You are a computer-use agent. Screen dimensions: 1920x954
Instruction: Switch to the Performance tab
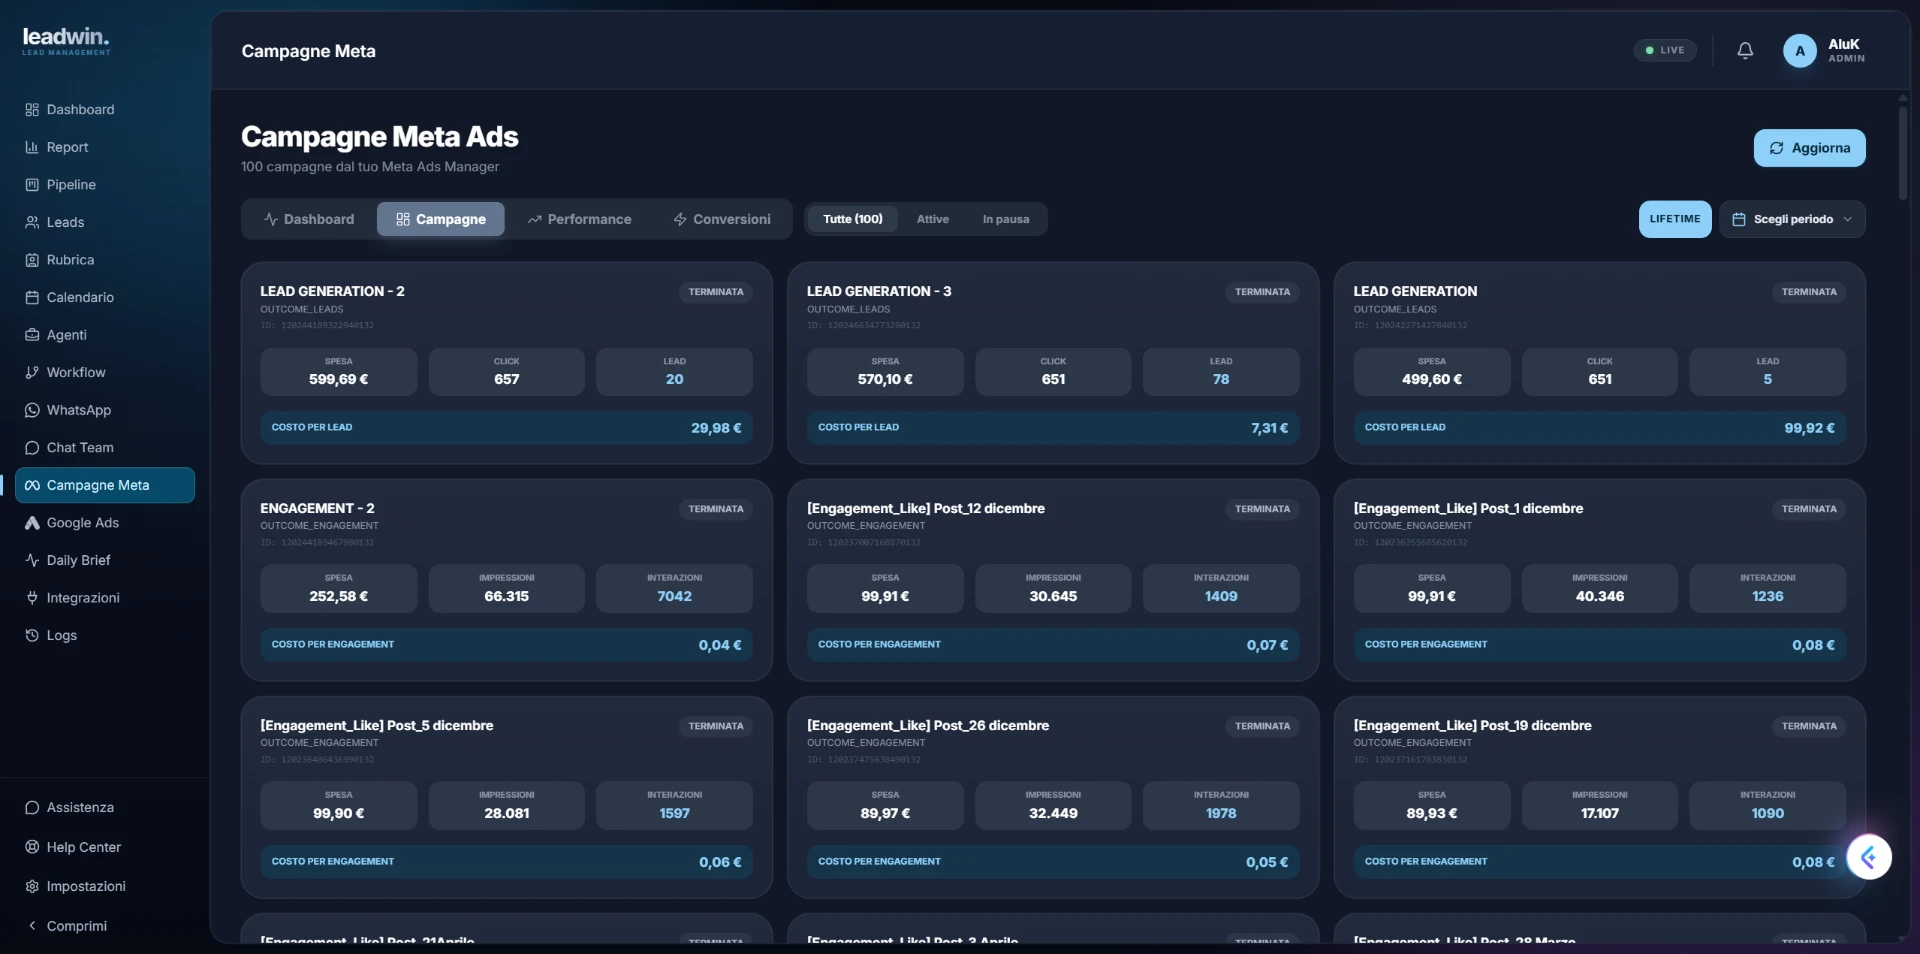(580, 219)
